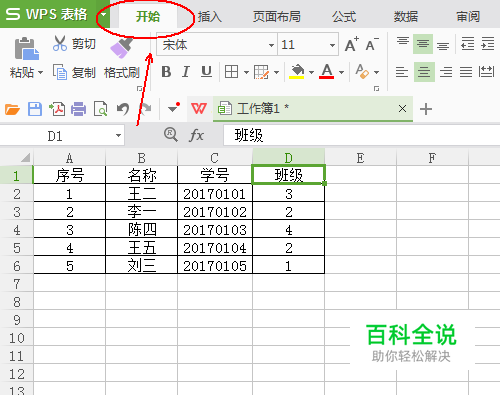The width and height of the screenshot is (500, 395).
Task: Click the Paste clipboard icon
Action: (x=26, y=49)
